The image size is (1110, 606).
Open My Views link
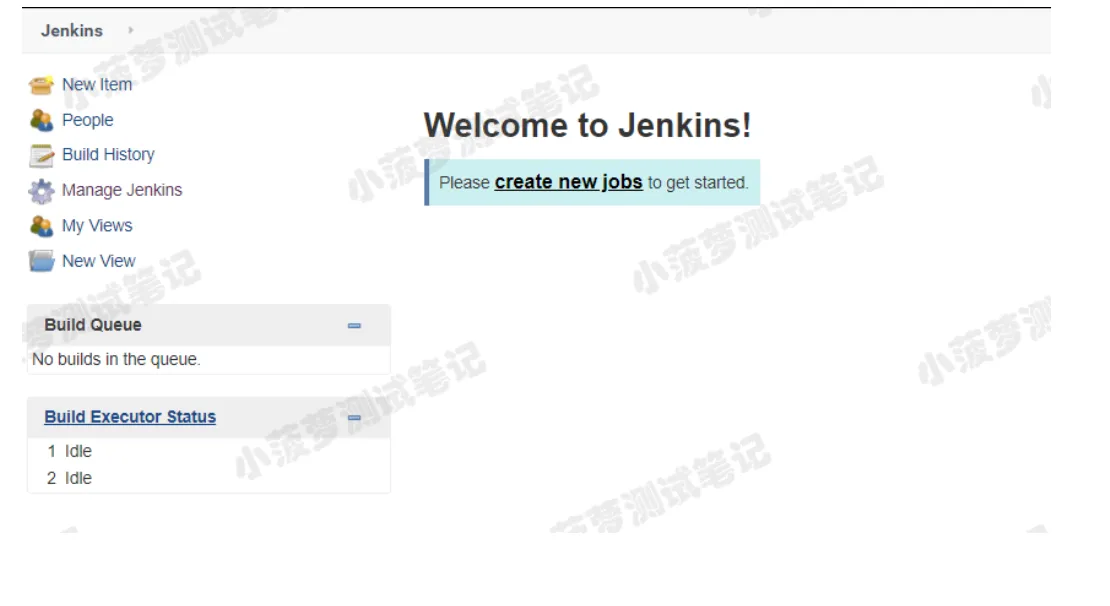(x=97, y=226)
